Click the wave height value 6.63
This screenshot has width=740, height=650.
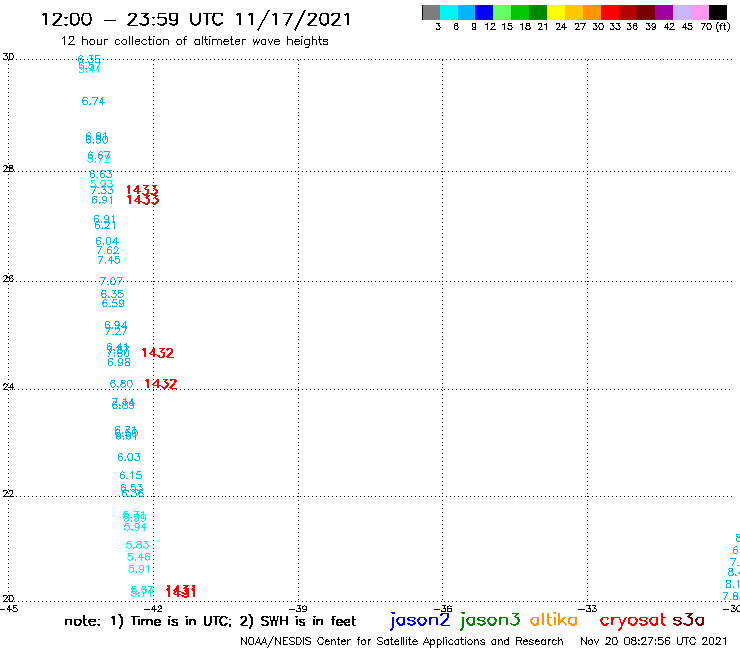pos(101,174)
